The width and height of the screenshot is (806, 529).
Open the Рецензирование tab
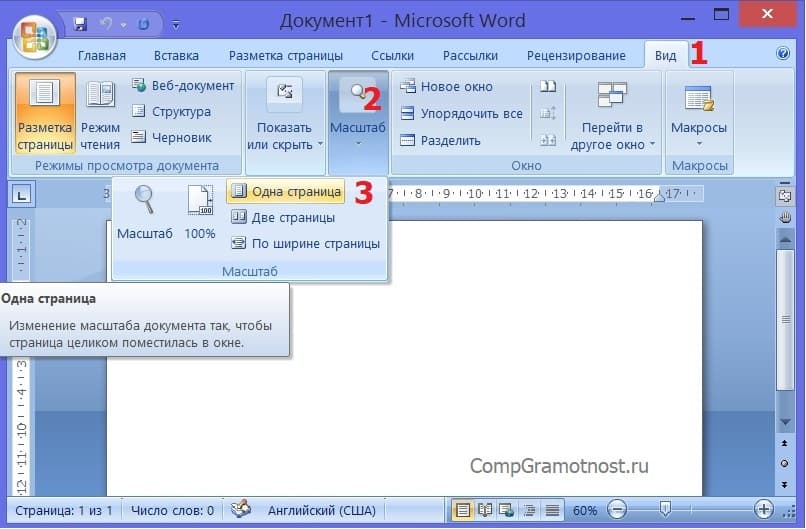coord(576,56)
